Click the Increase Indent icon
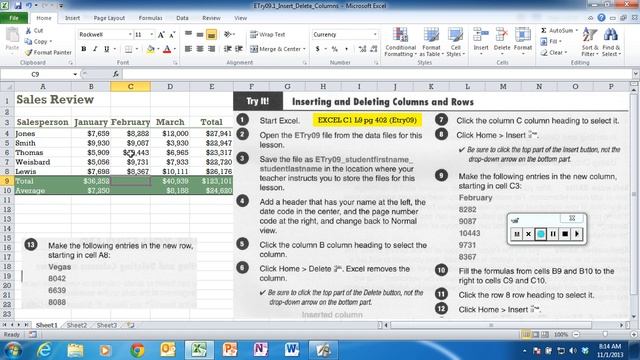Viewport: 640px width, 360px height. pos(239,49)
